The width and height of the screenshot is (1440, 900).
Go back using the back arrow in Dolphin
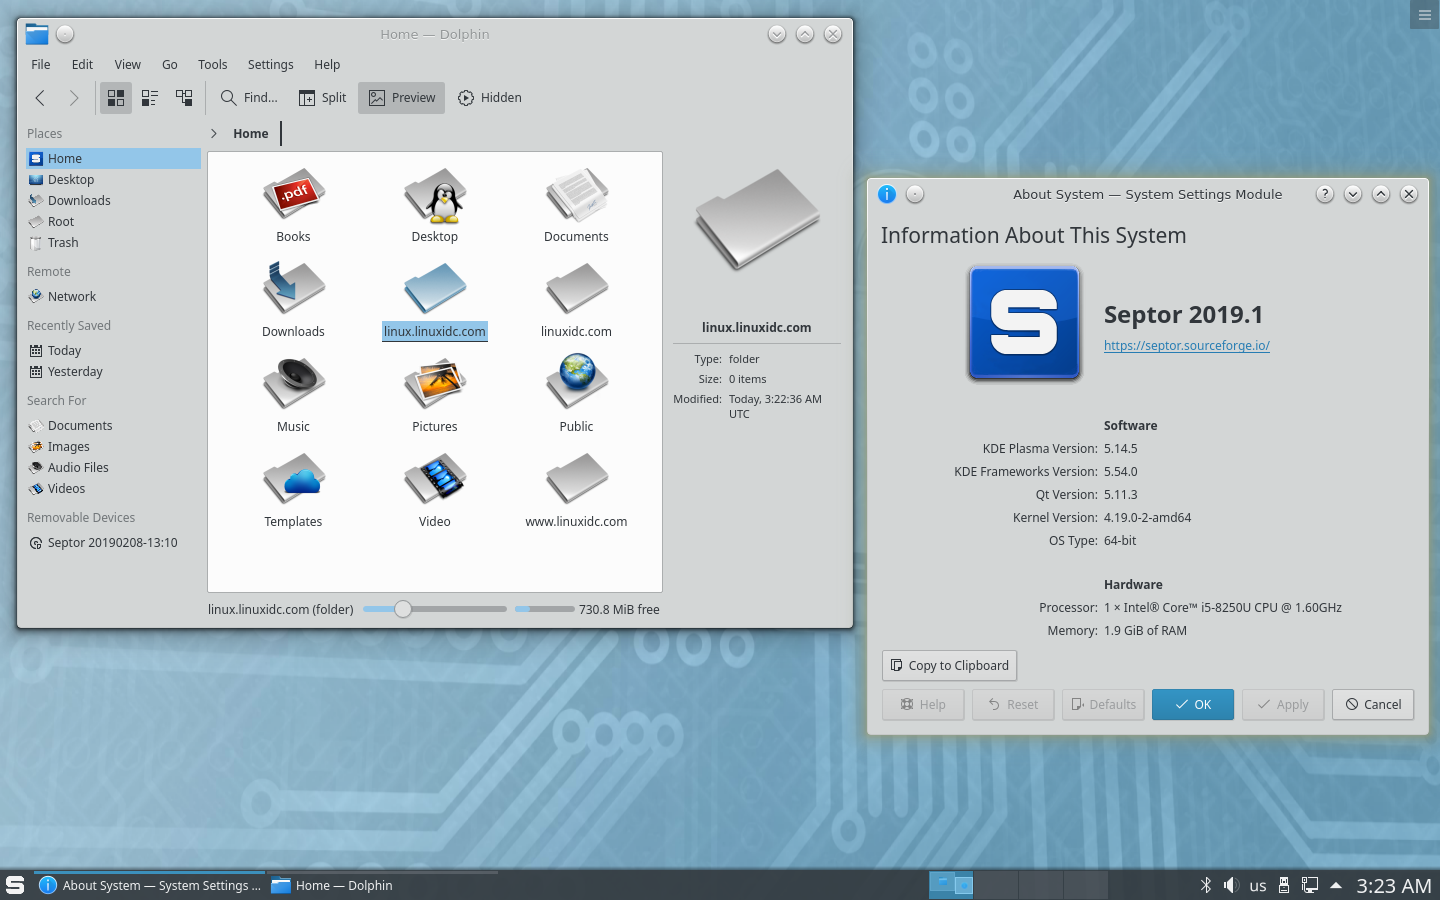coord(40,98)
